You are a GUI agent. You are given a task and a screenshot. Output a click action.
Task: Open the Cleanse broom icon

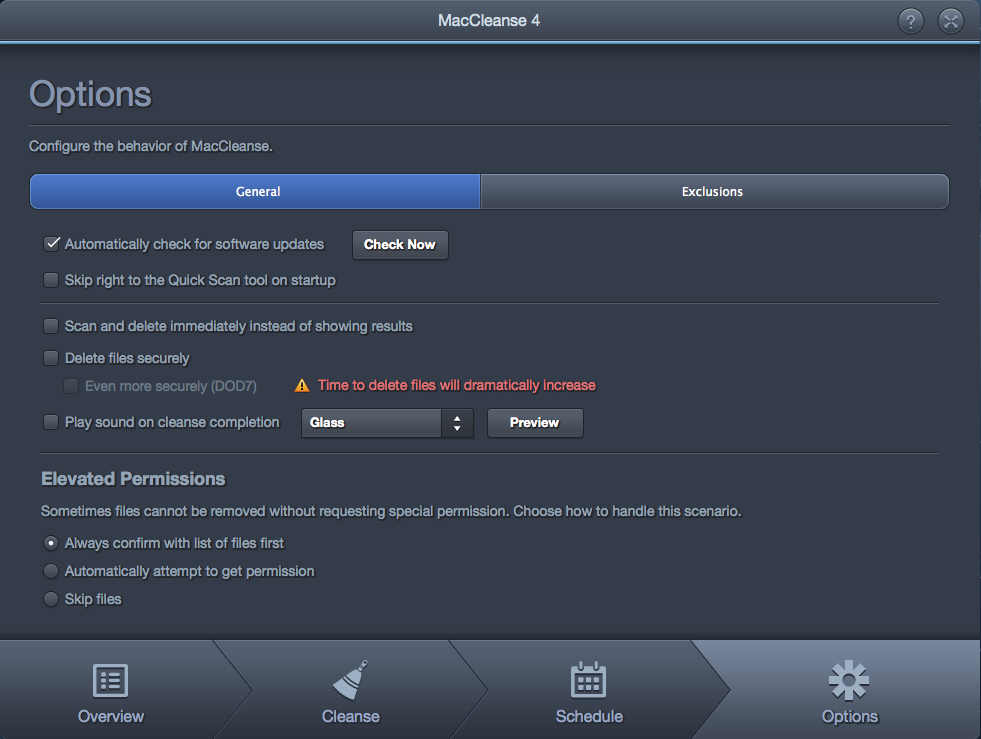(x=350, y=680)
